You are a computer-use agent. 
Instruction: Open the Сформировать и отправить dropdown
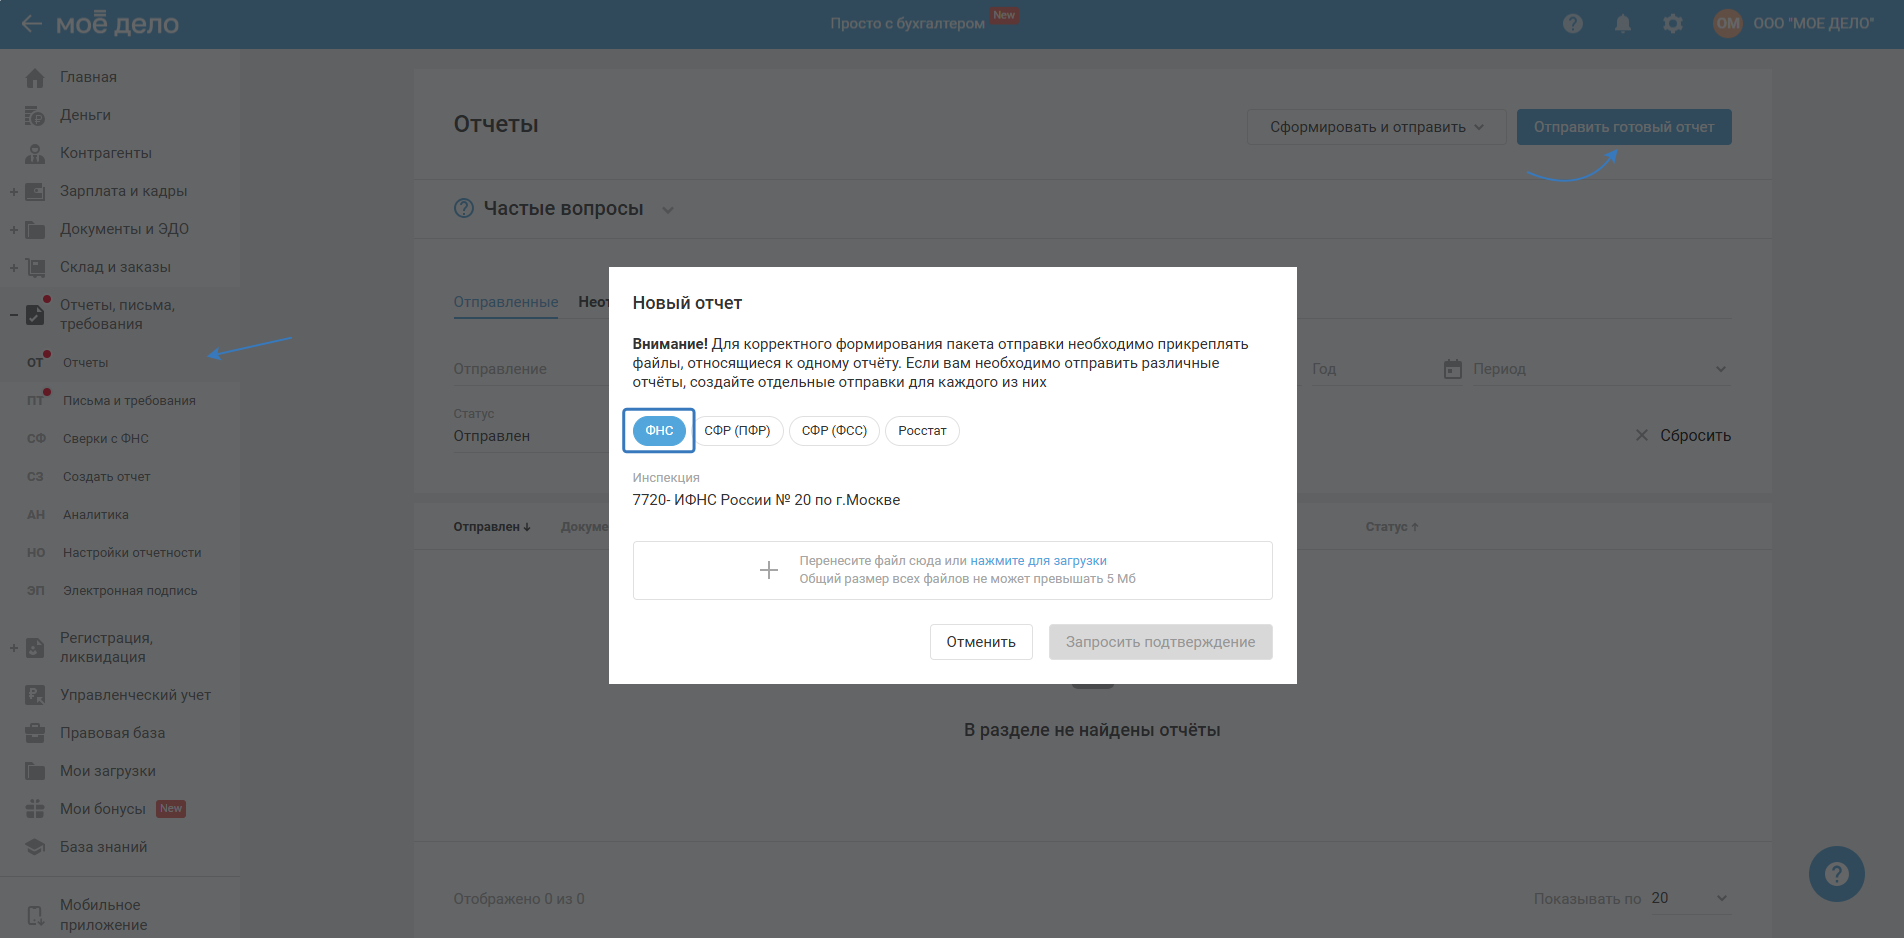(x=1376, y=127)
